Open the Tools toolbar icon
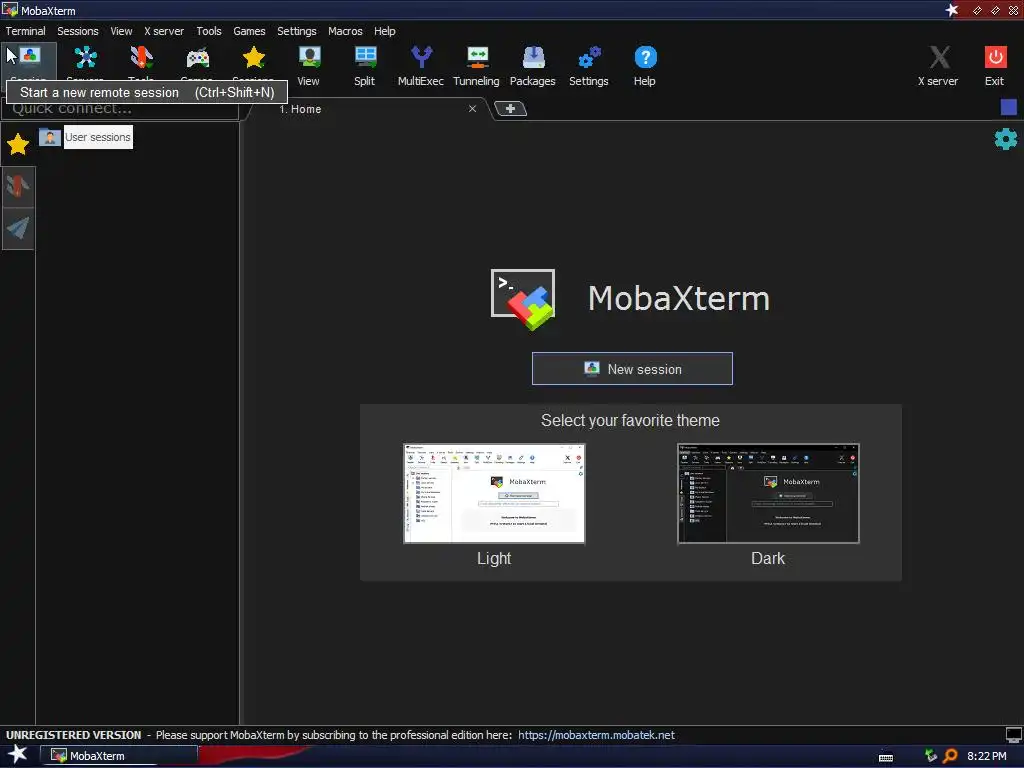 coord(141,58)
